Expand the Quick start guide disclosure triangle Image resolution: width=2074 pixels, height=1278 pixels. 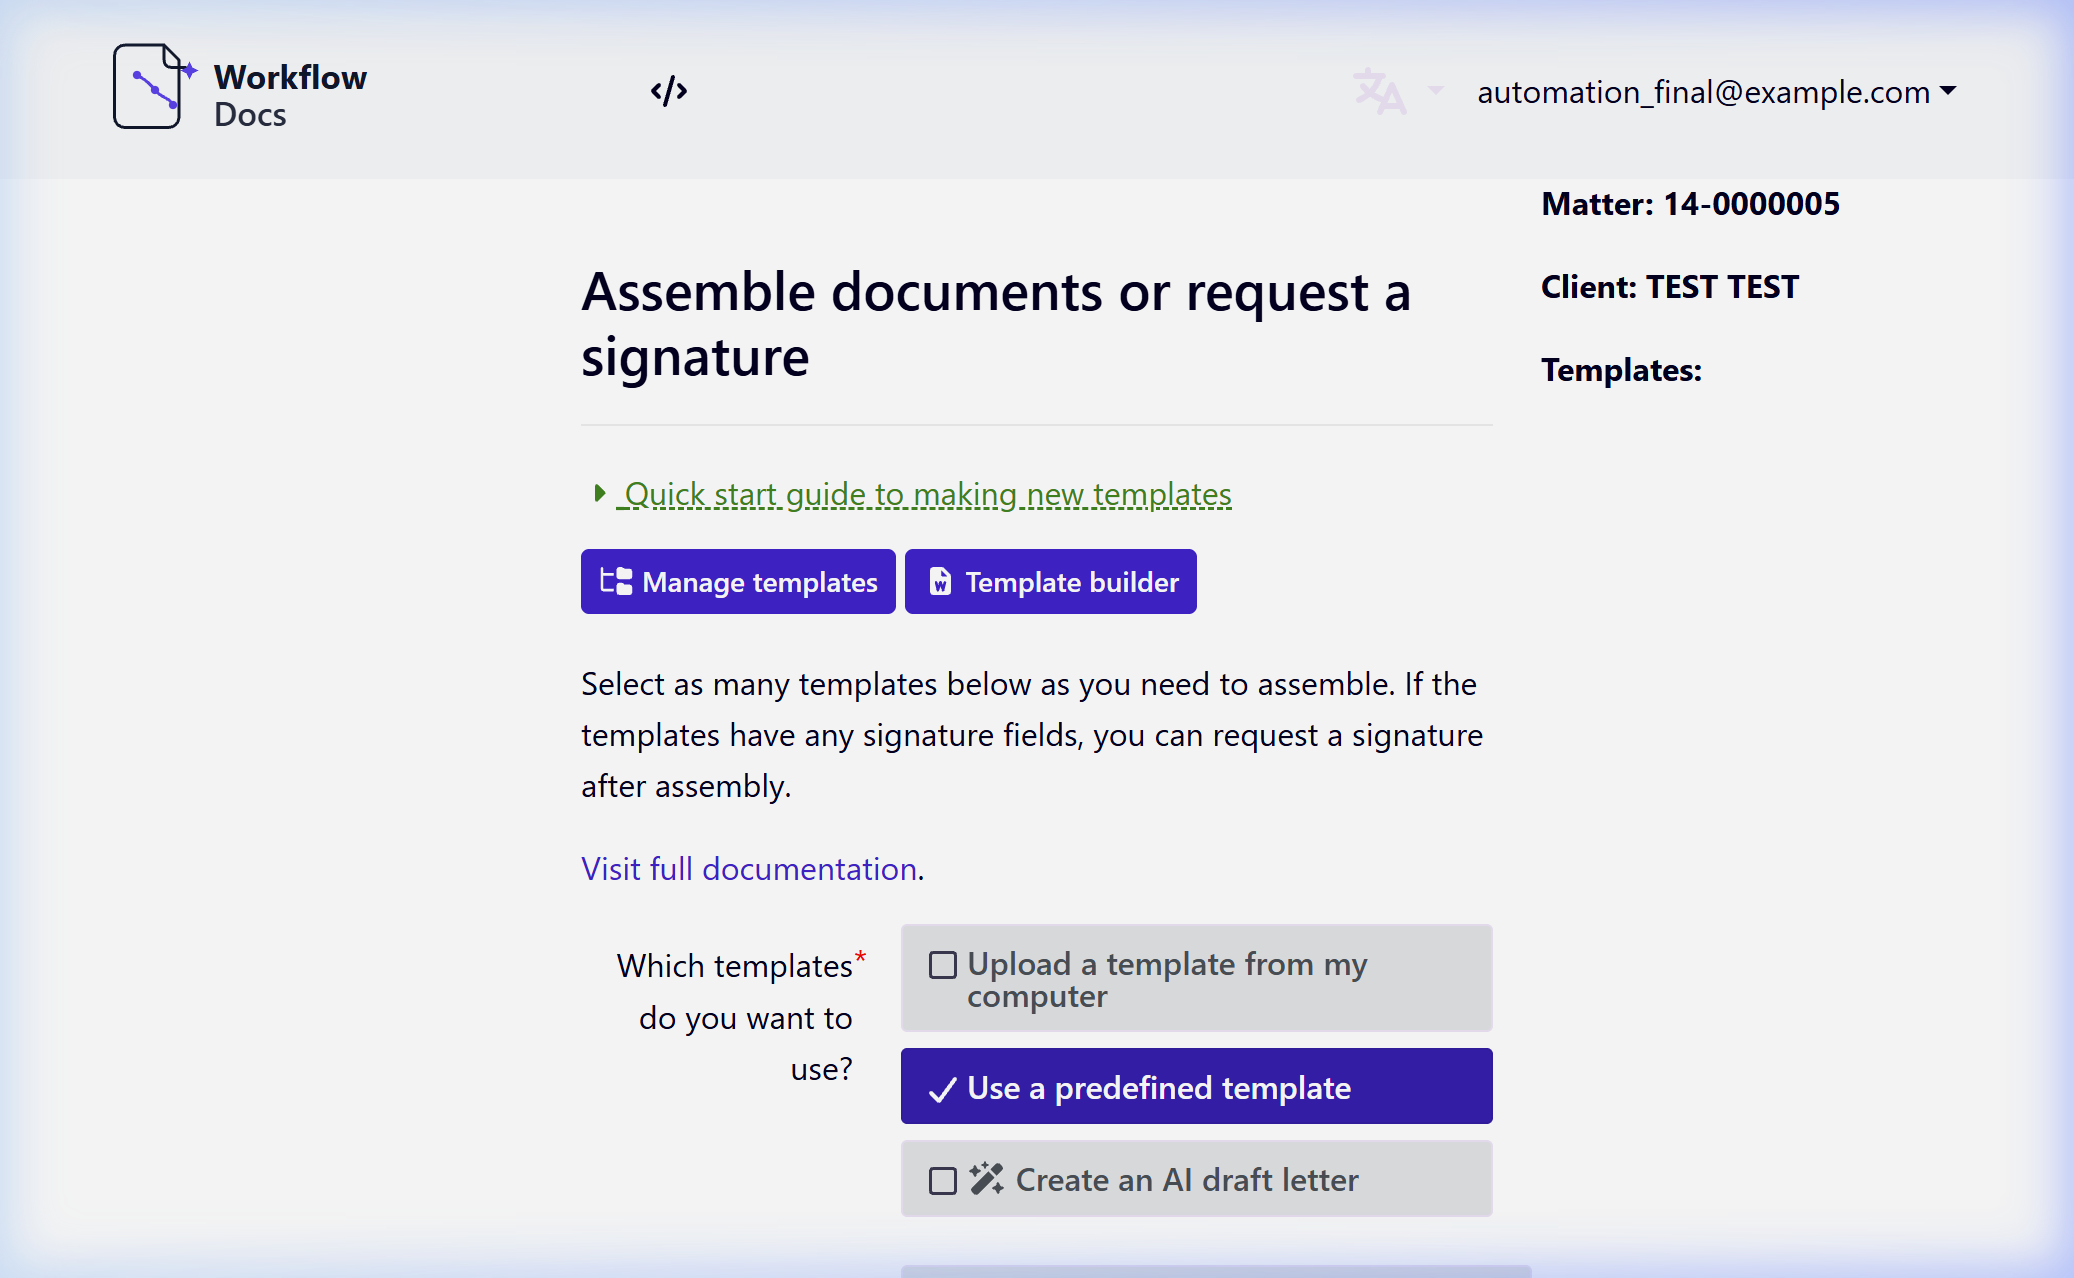coord(599,493)
